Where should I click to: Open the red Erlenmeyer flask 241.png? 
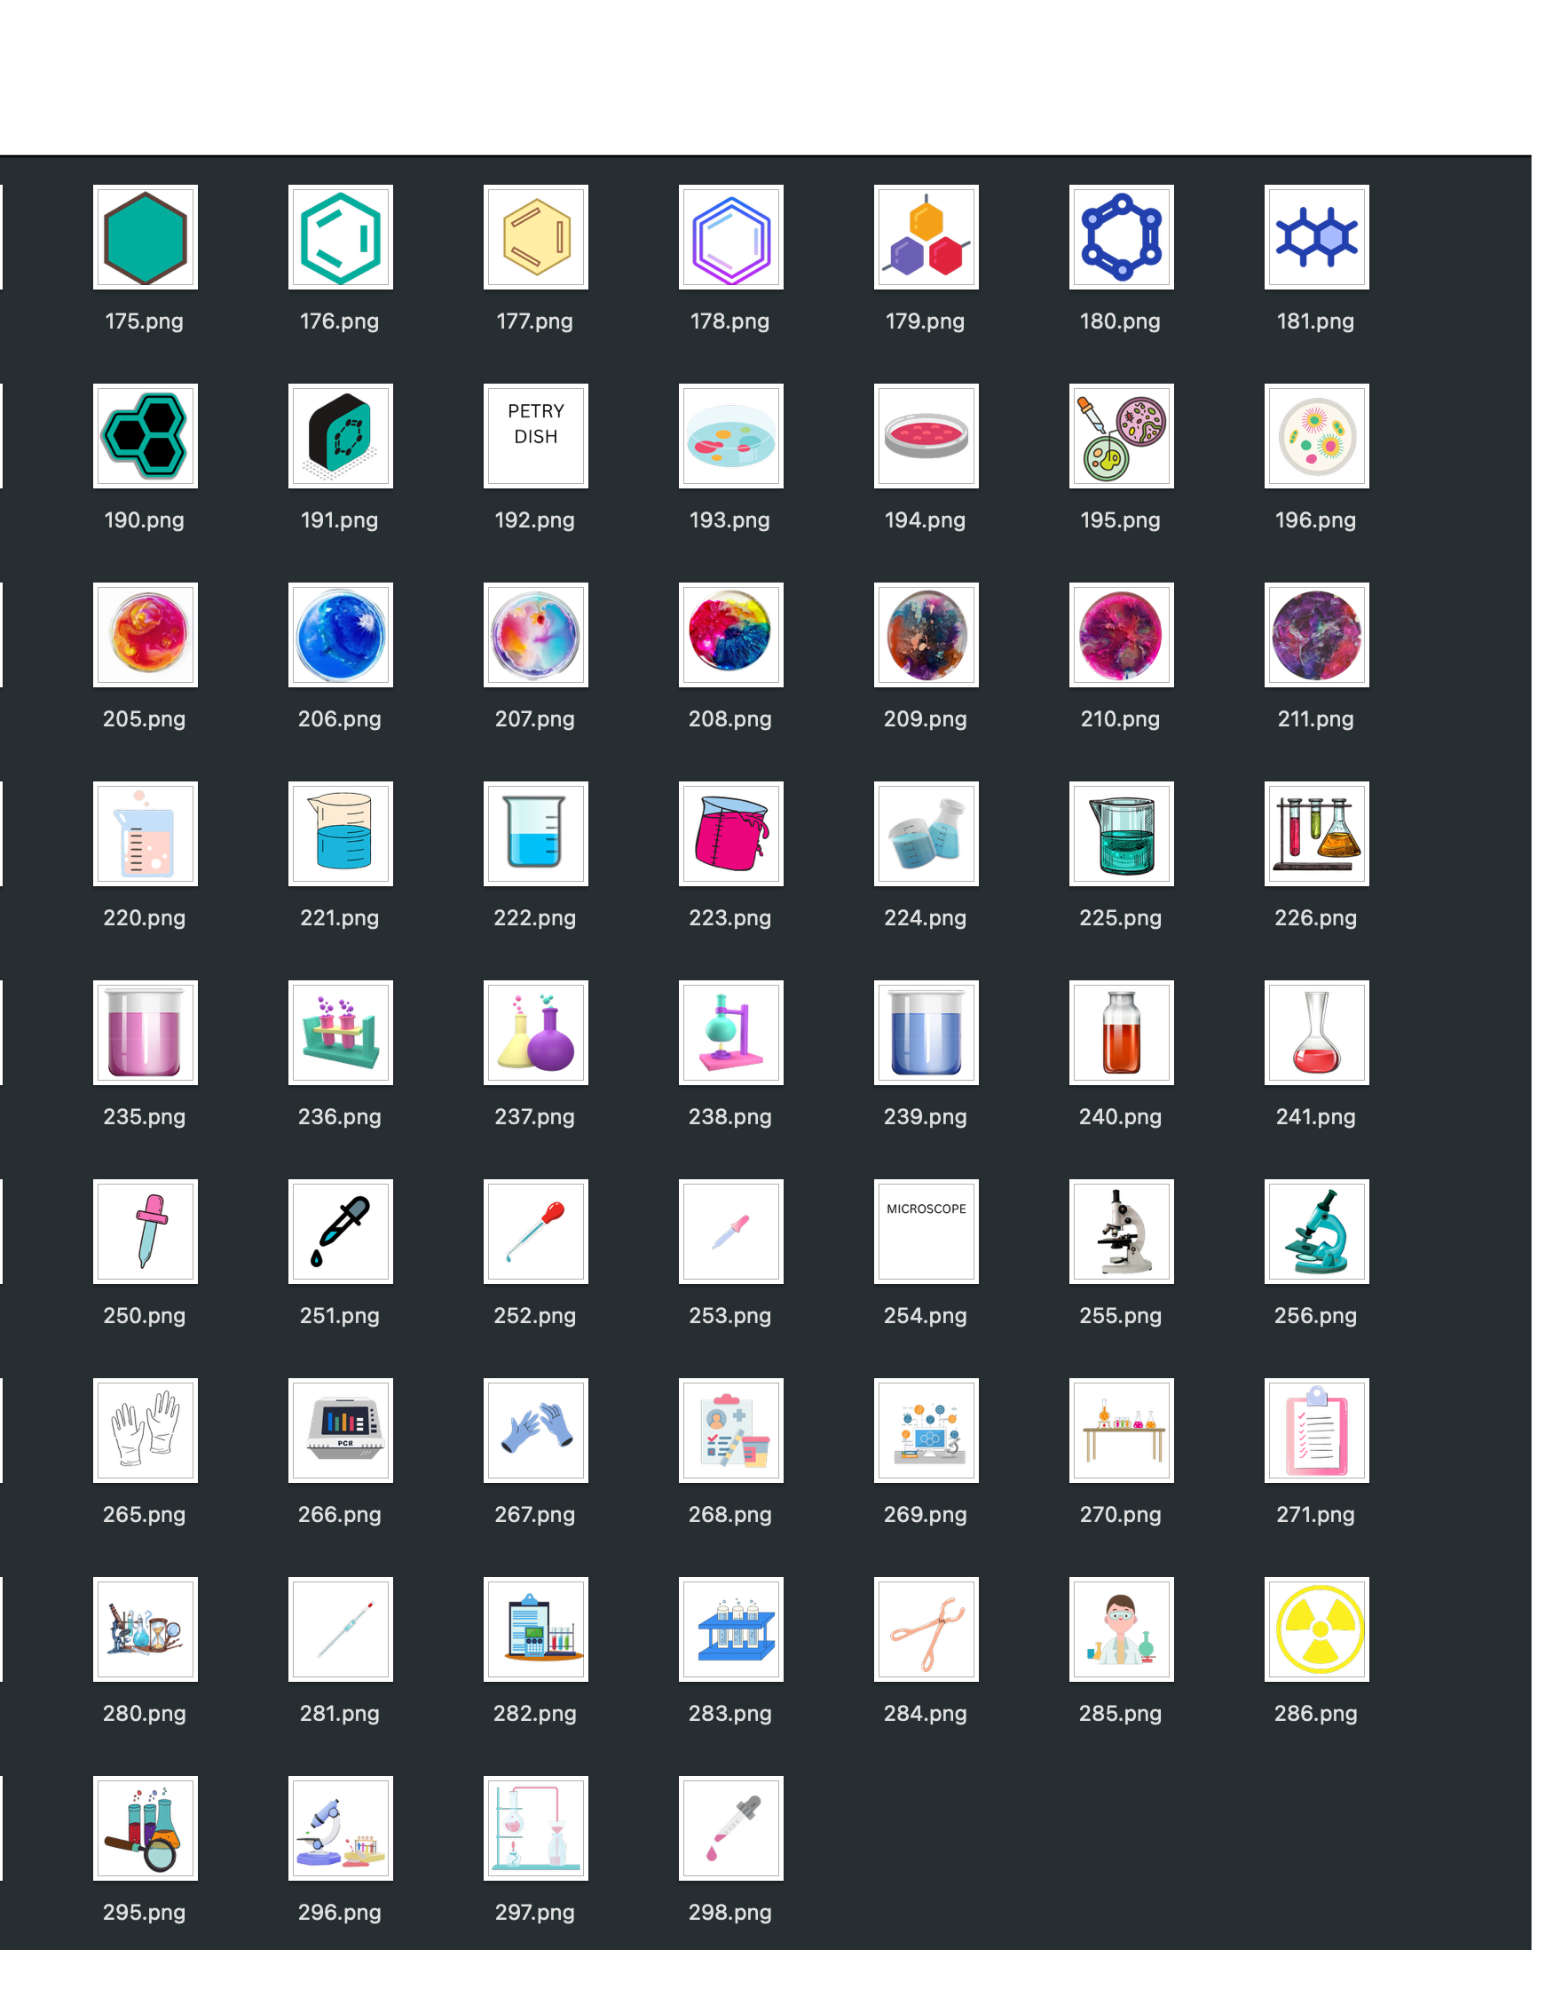coord(1315,1033)
